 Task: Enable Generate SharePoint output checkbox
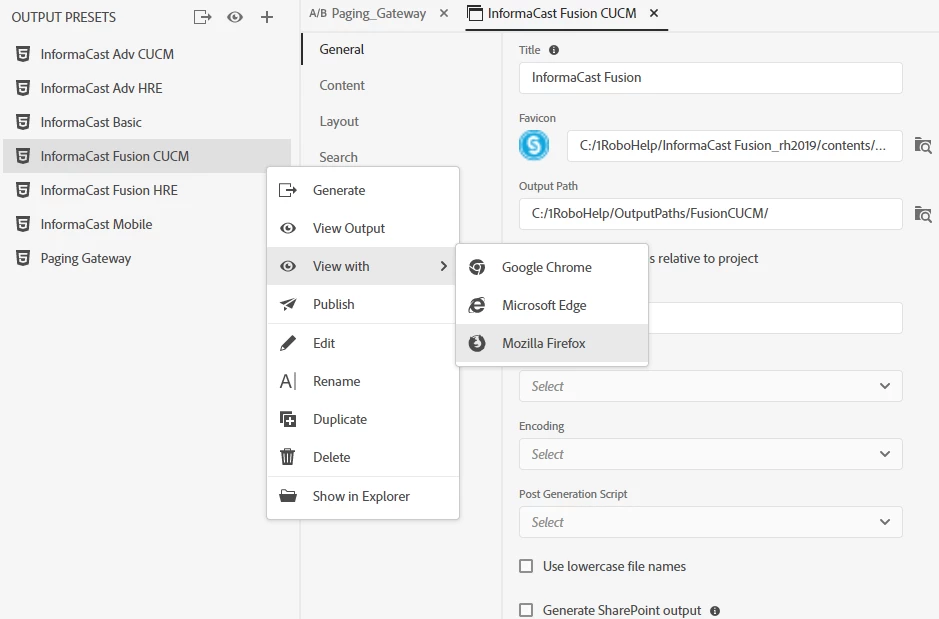(526, 610)
